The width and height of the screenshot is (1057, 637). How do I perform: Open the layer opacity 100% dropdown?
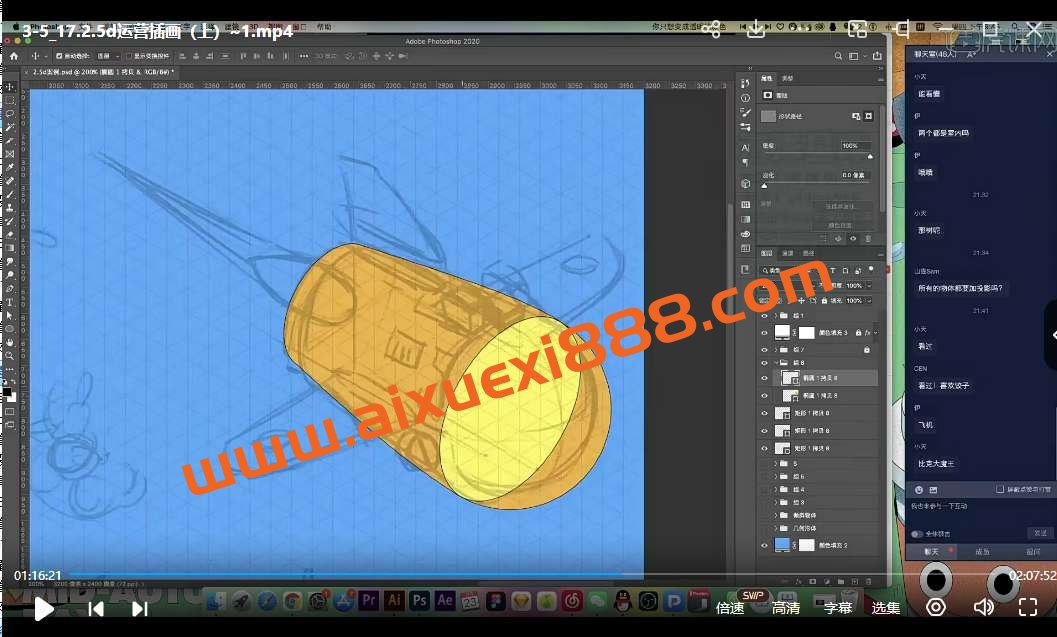tap(868, 286)
